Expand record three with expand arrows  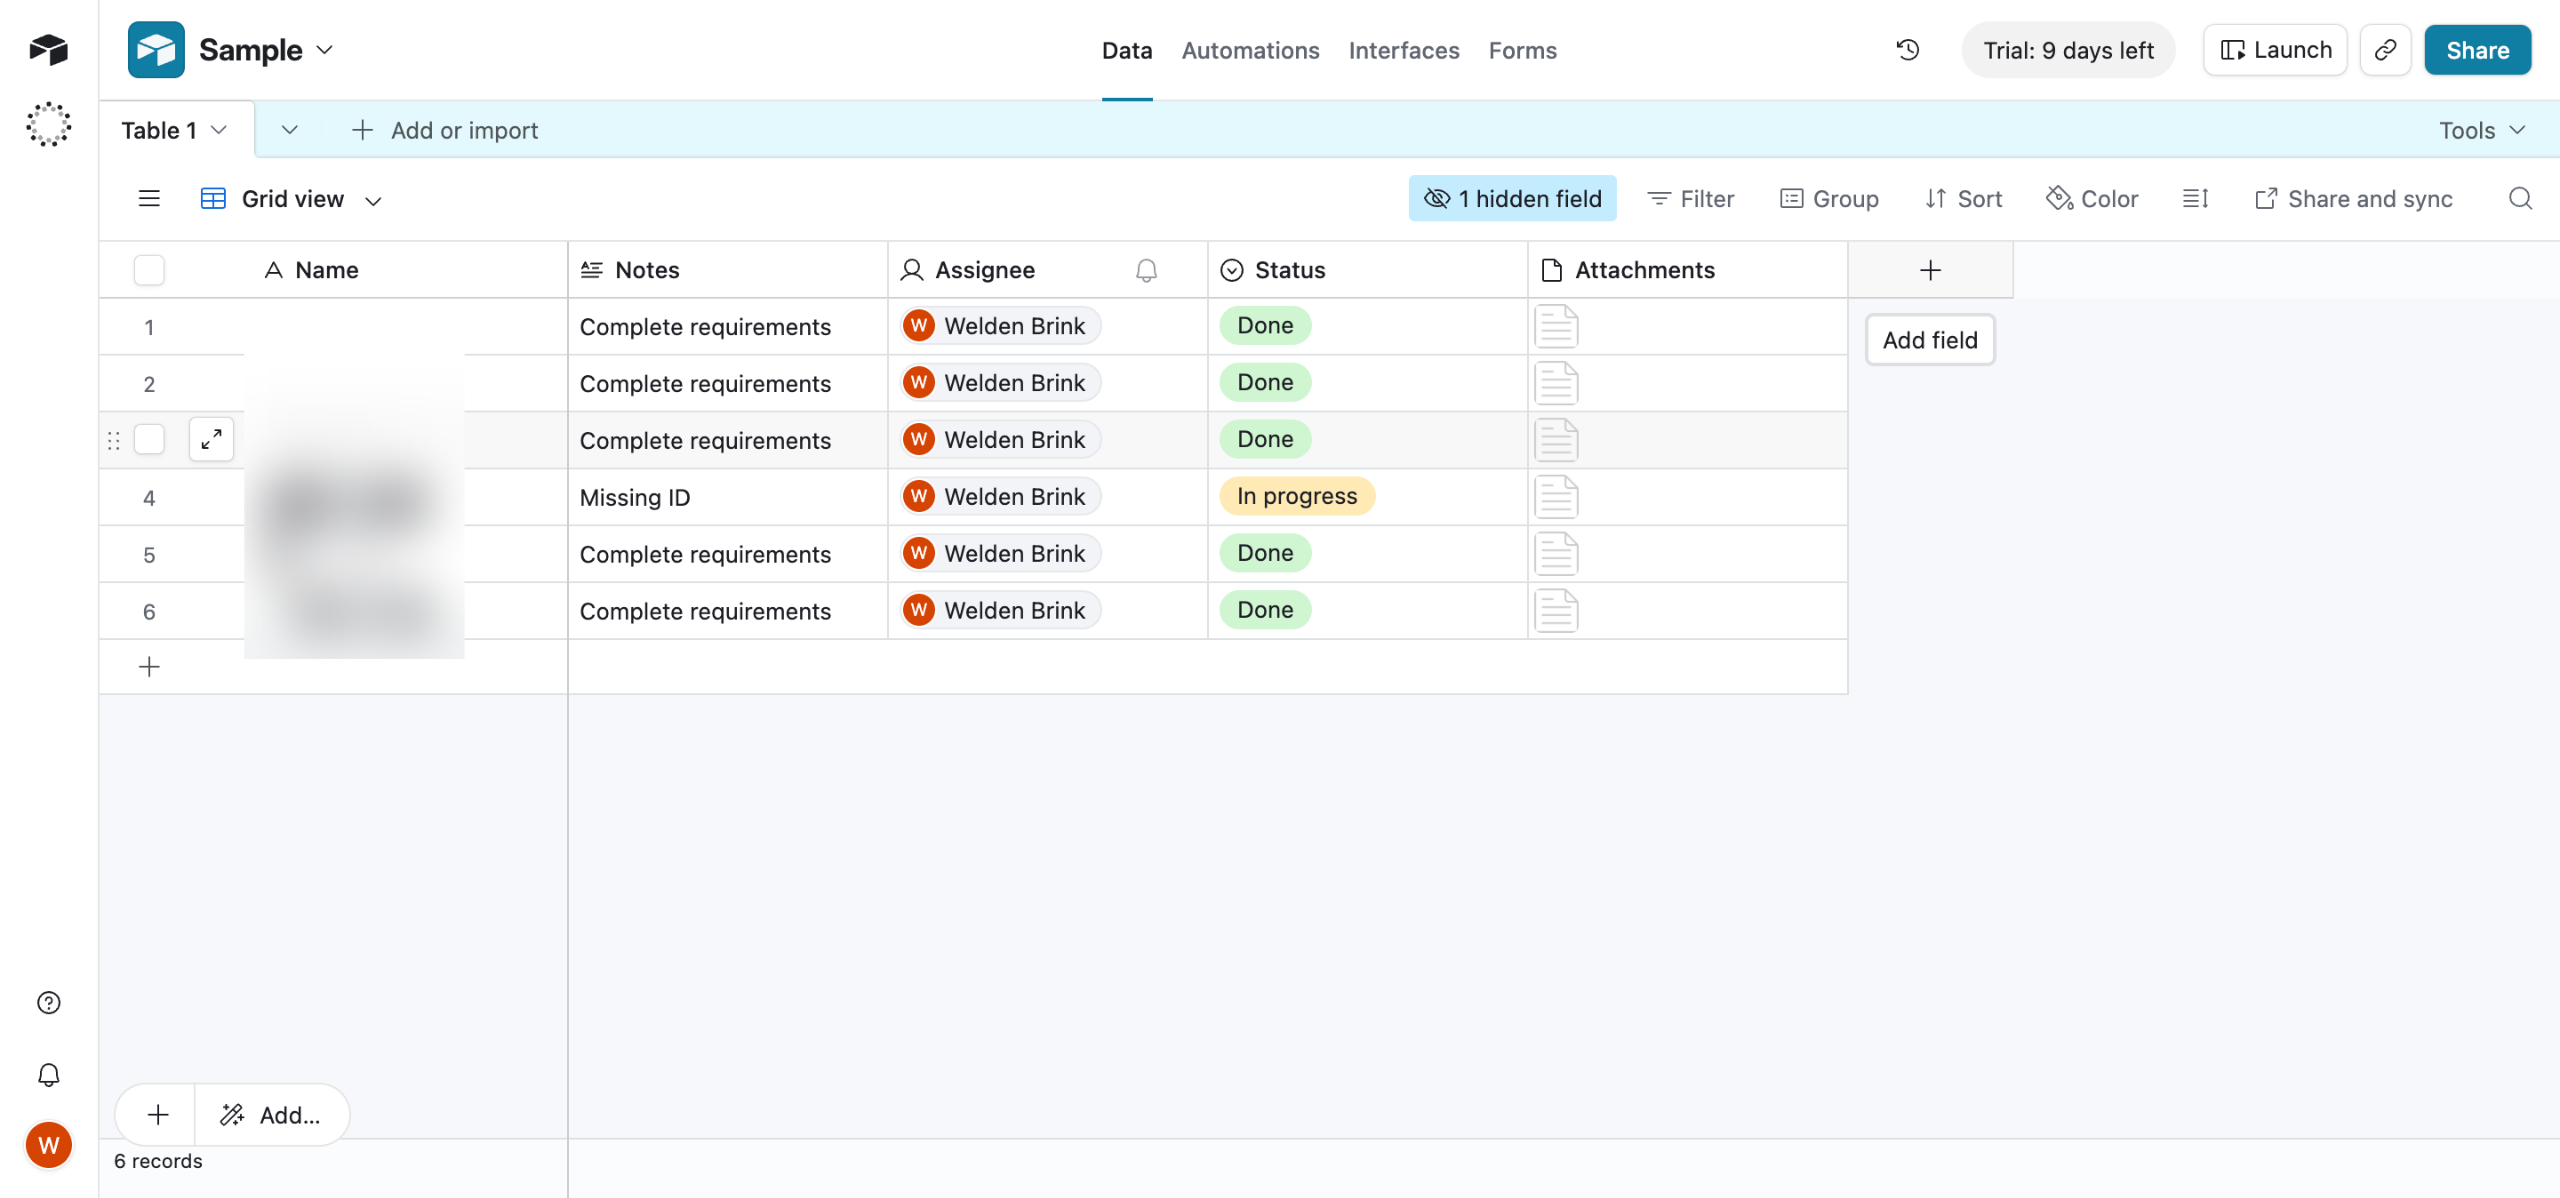click(x=211, y=440)
